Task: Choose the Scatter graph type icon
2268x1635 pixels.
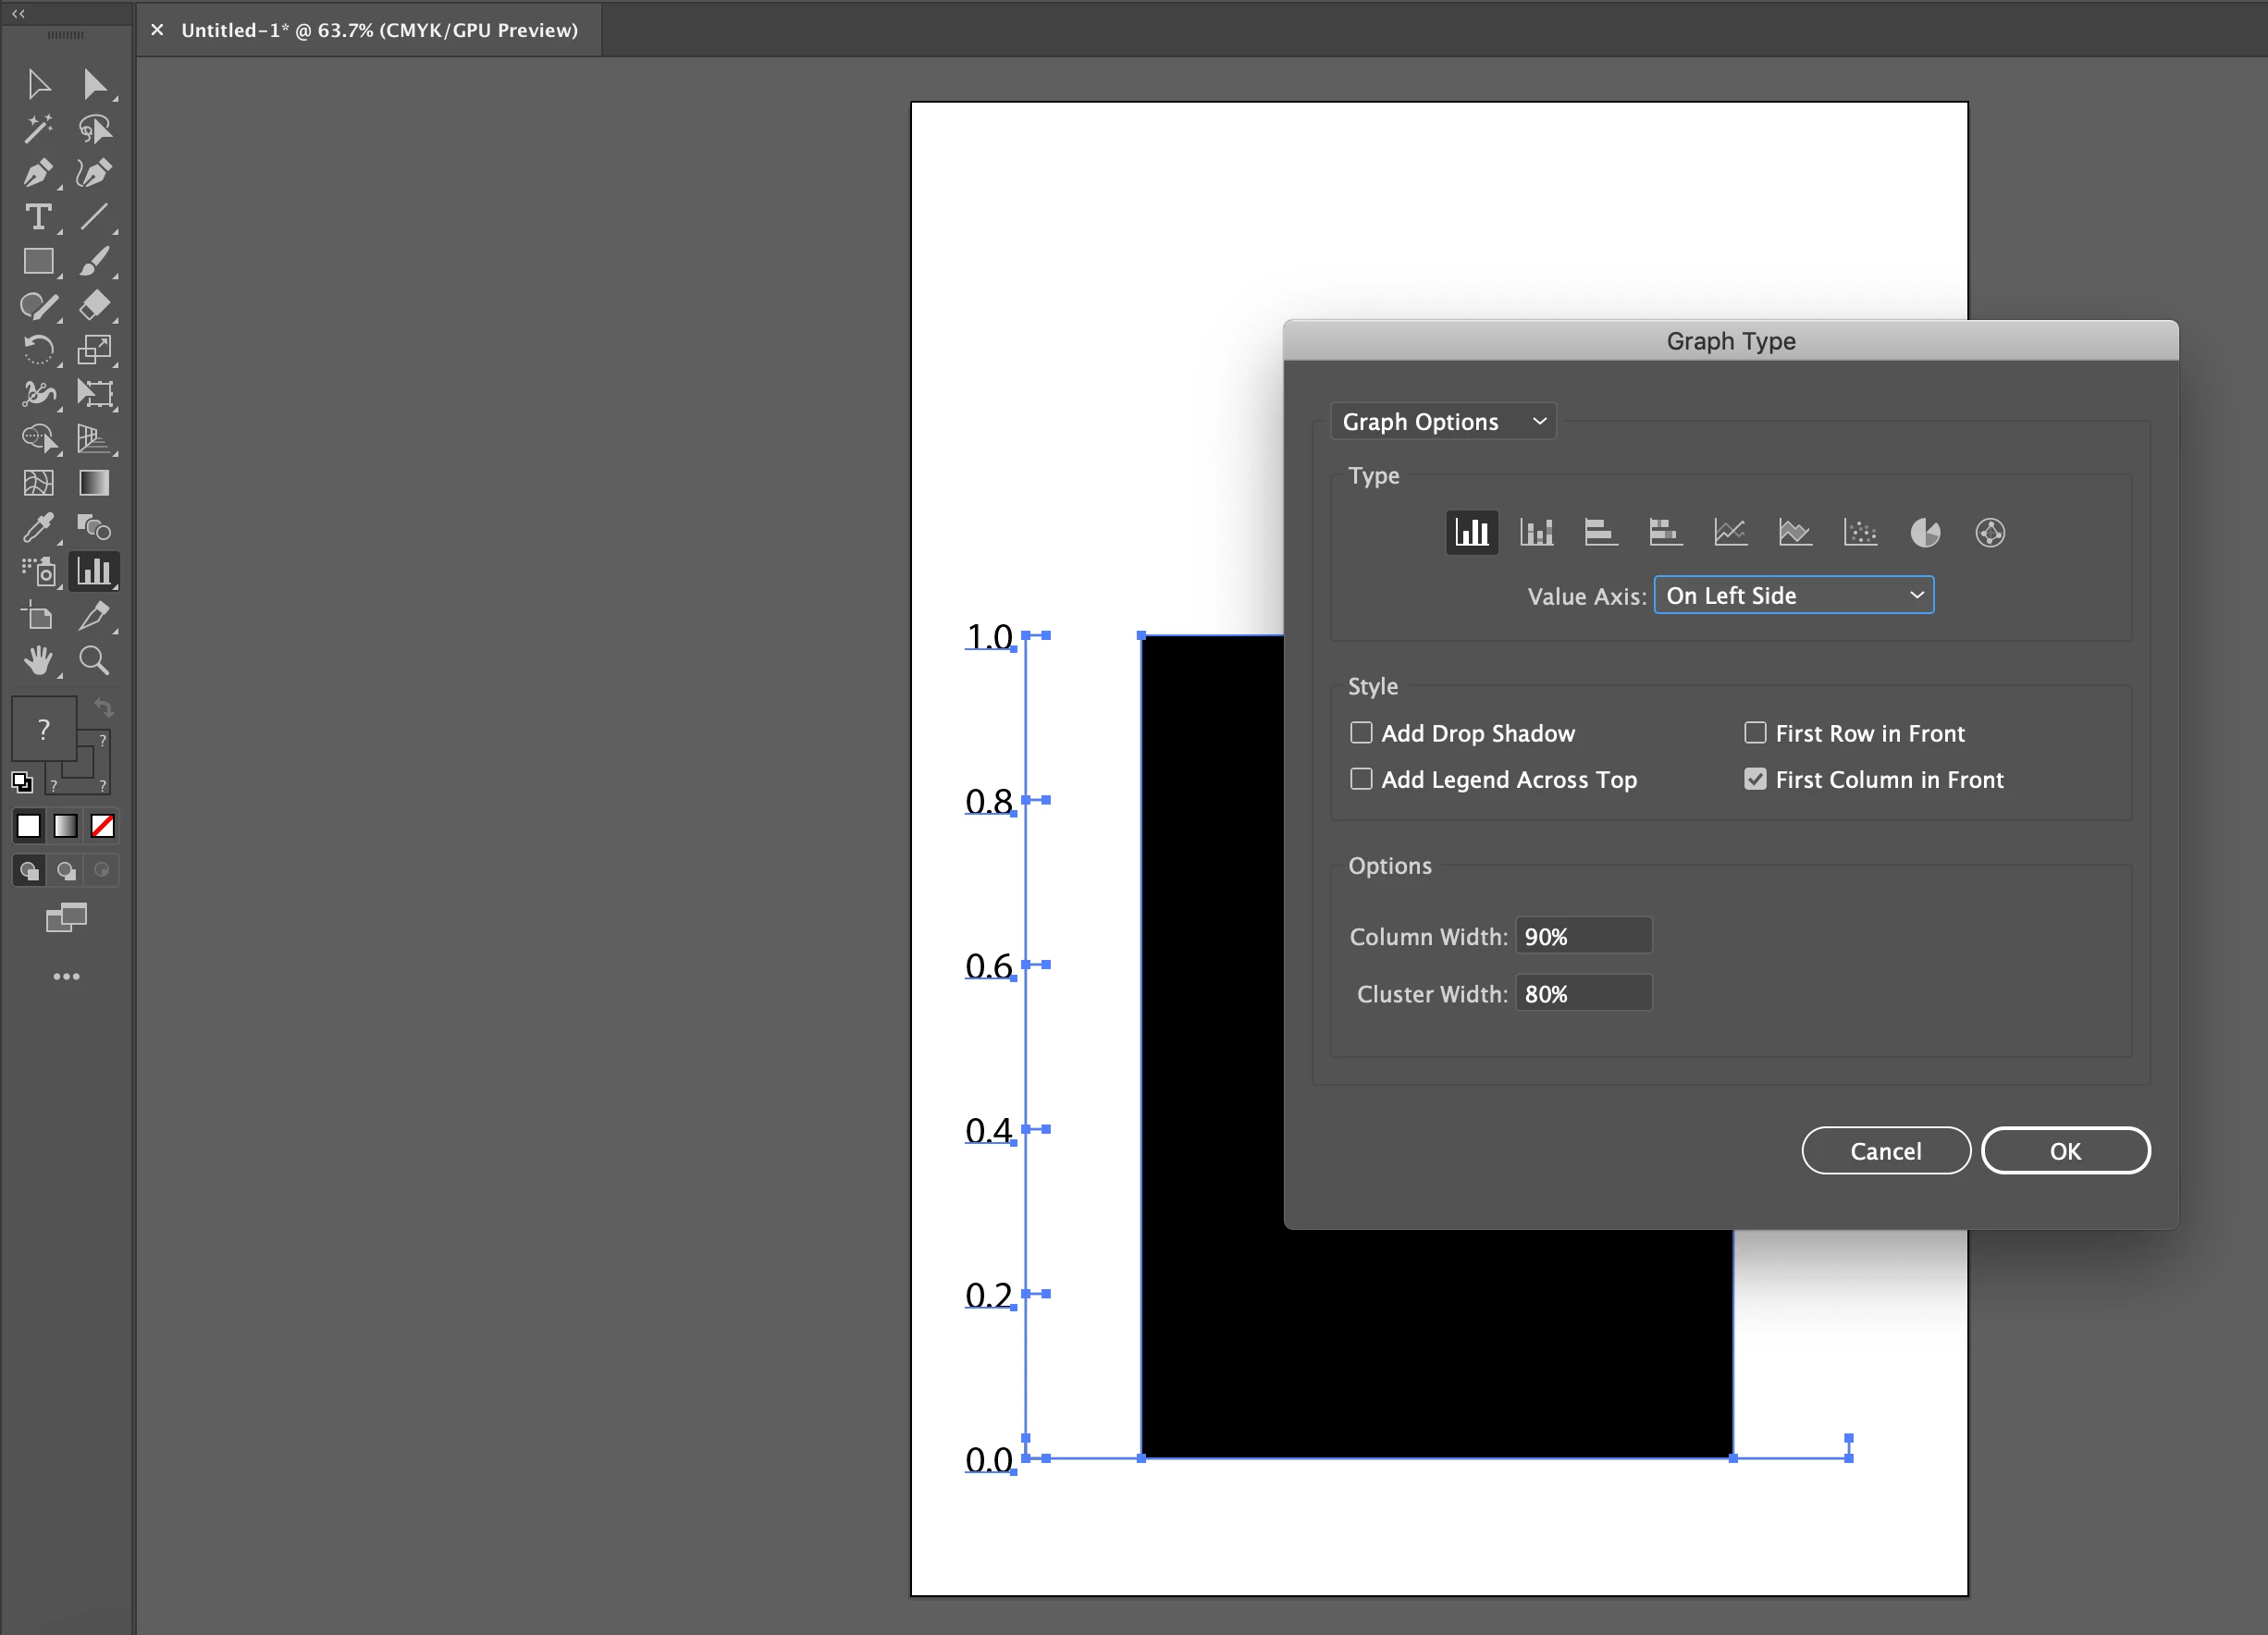Action: pos(1860,533)
